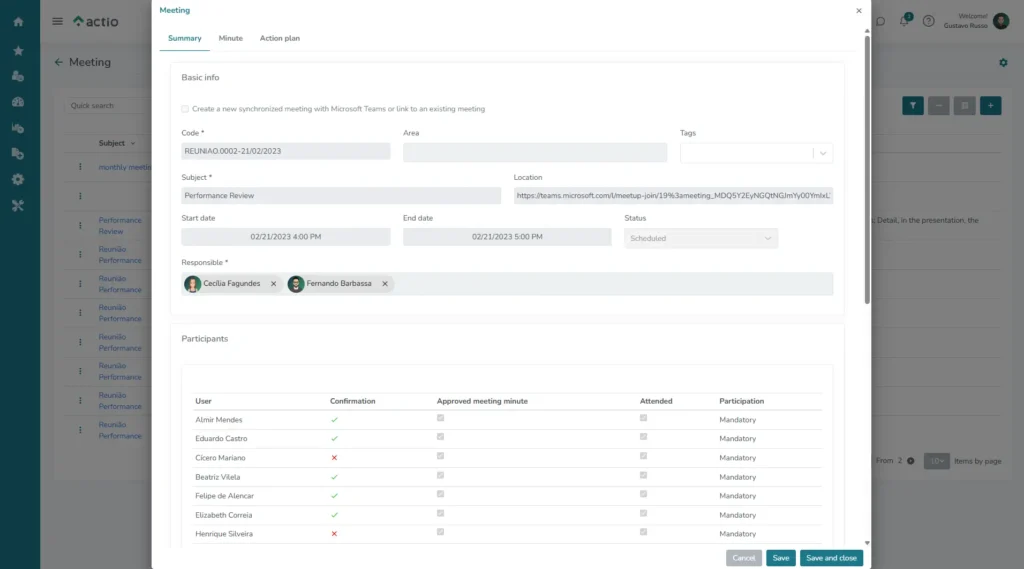The height and width of the screenshot is (569, 1024).
Task: Click the Cancel button
Action: (743, 558)
